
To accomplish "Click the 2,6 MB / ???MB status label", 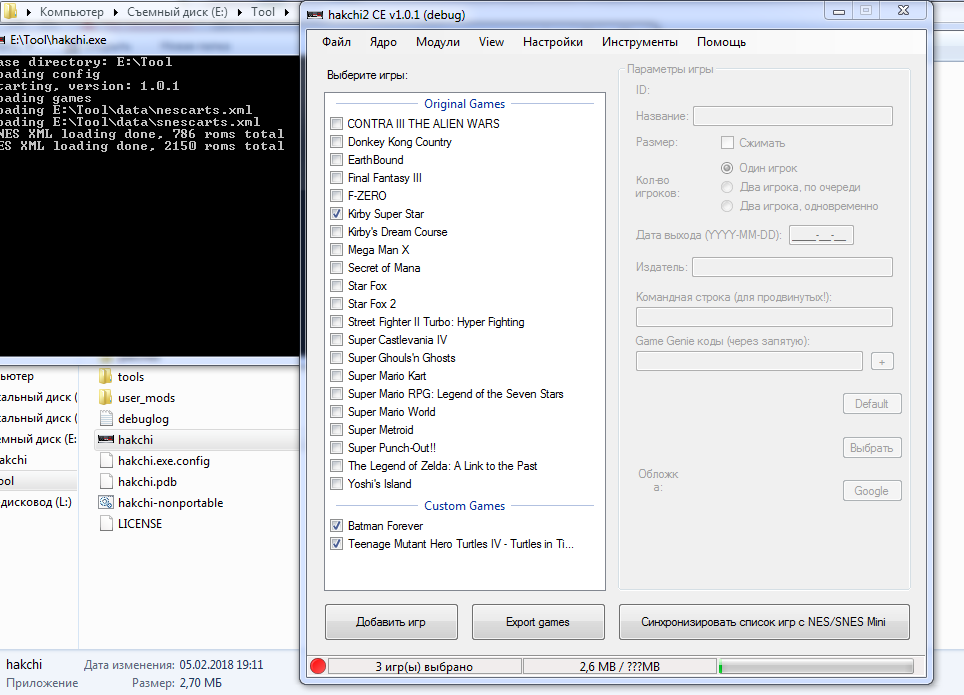I will (620, 667).
